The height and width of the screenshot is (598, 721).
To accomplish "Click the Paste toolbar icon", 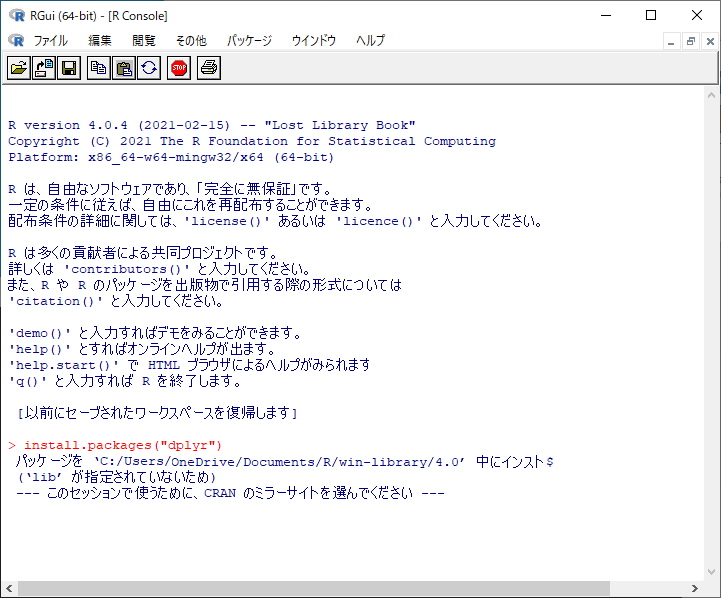I will (124, 68).
